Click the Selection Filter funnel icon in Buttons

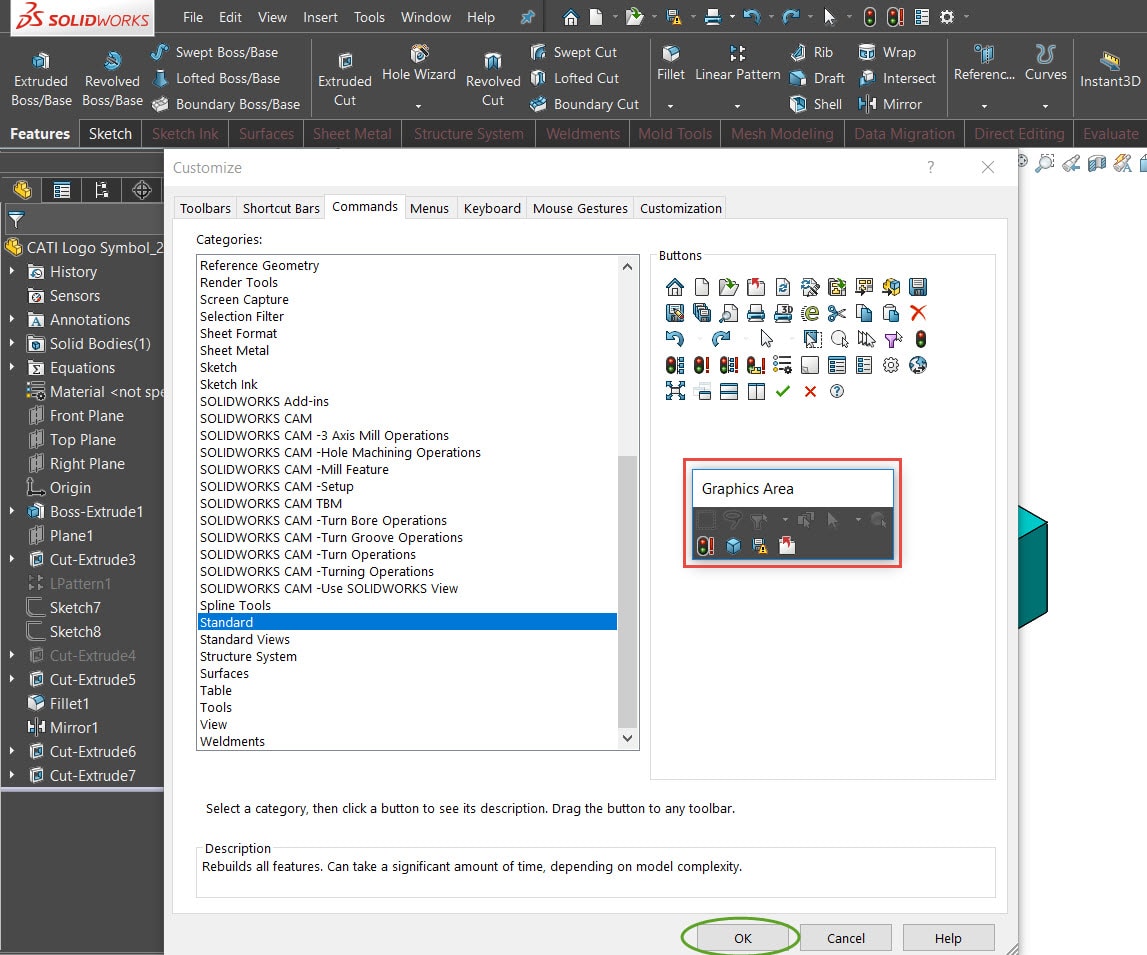892,339
